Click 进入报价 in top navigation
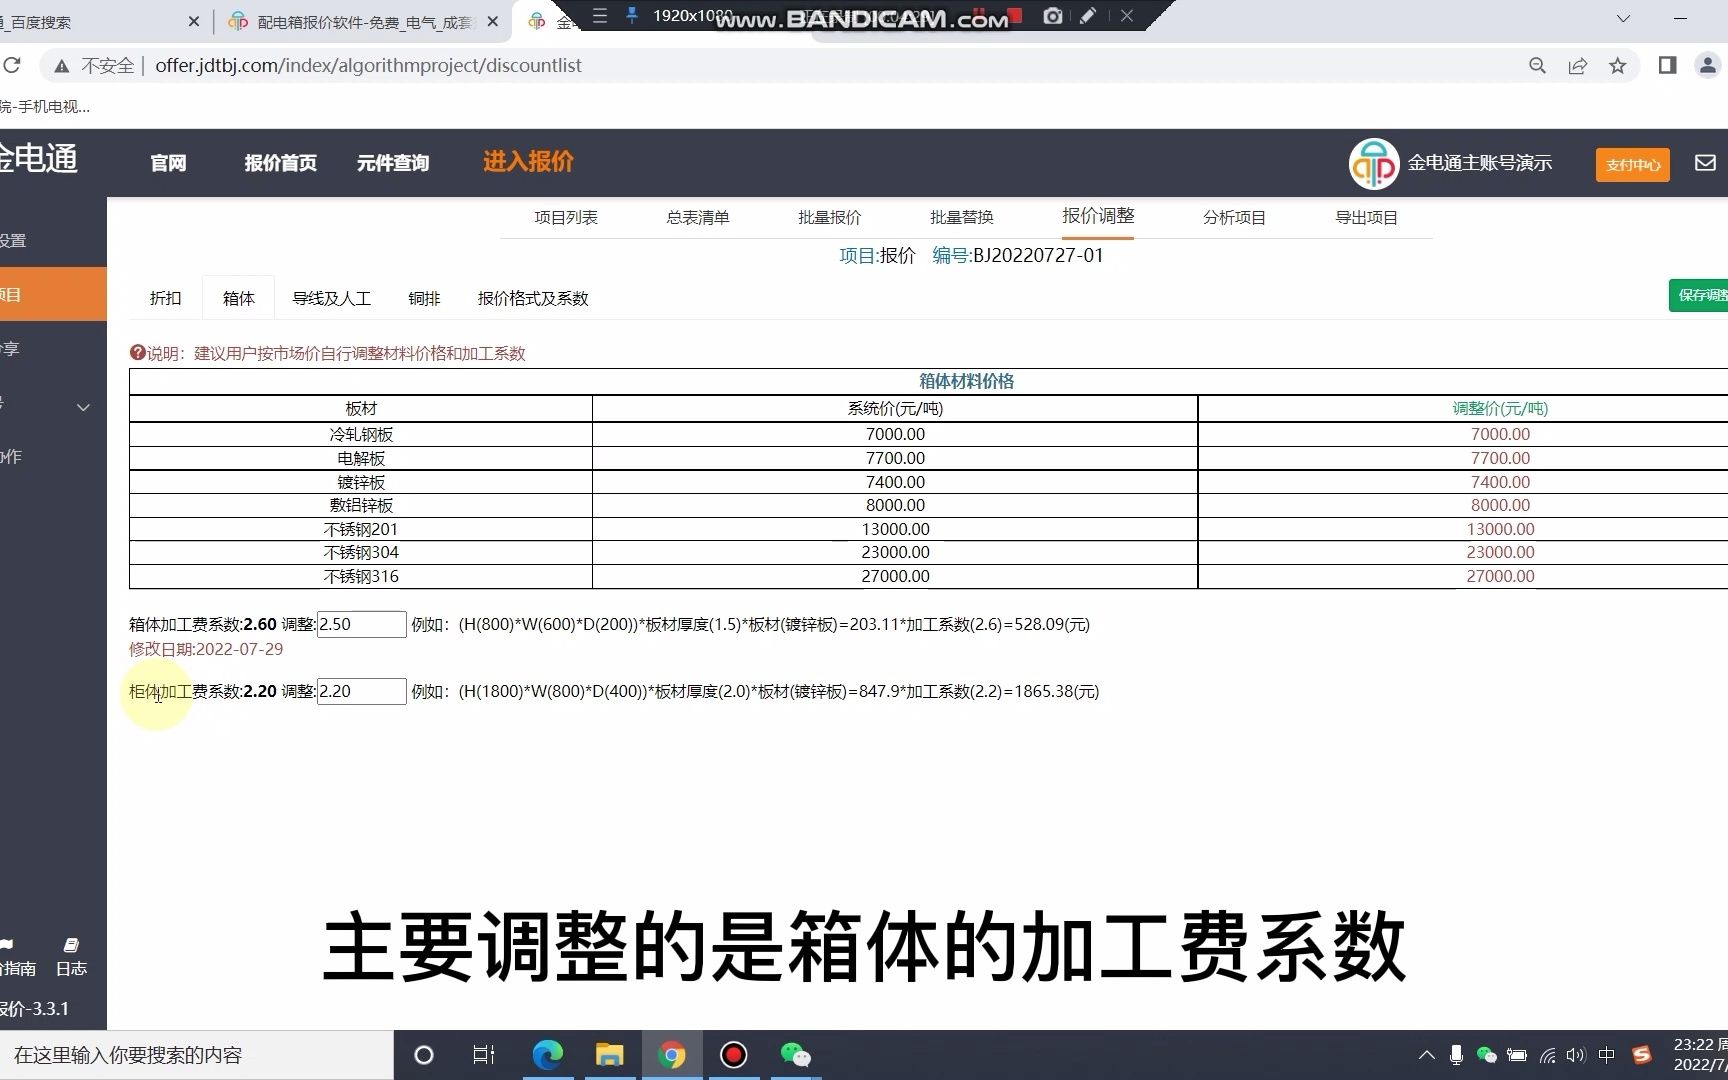The height and width of the screenshot is (1080, 1728). pyautogui.click(x=528, y=161)
